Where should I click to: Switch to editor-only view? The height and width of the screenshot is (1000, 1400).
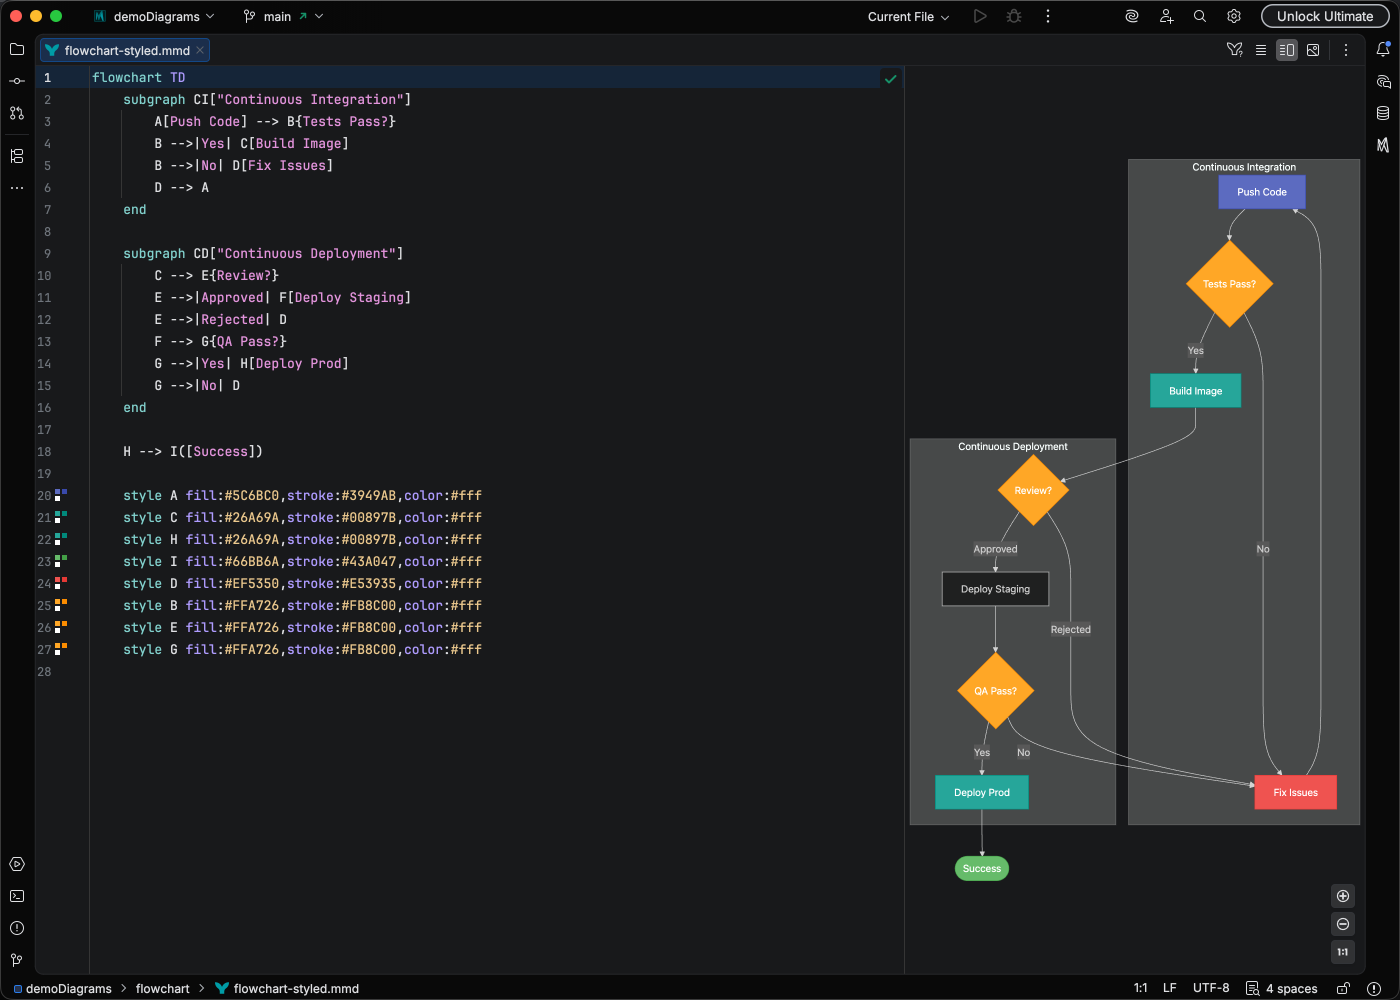(1261, 50)
